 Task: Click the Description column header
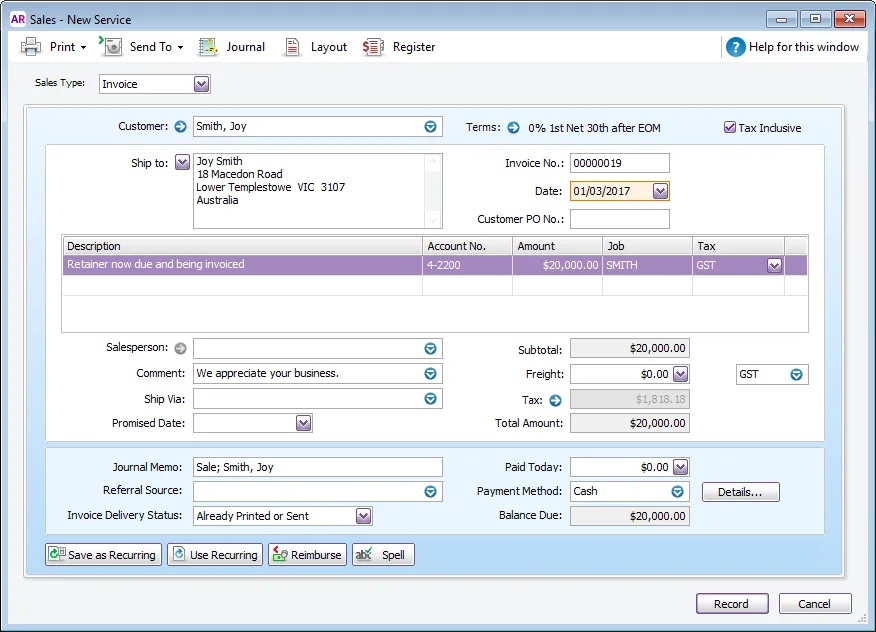click(x=242, y=246)
